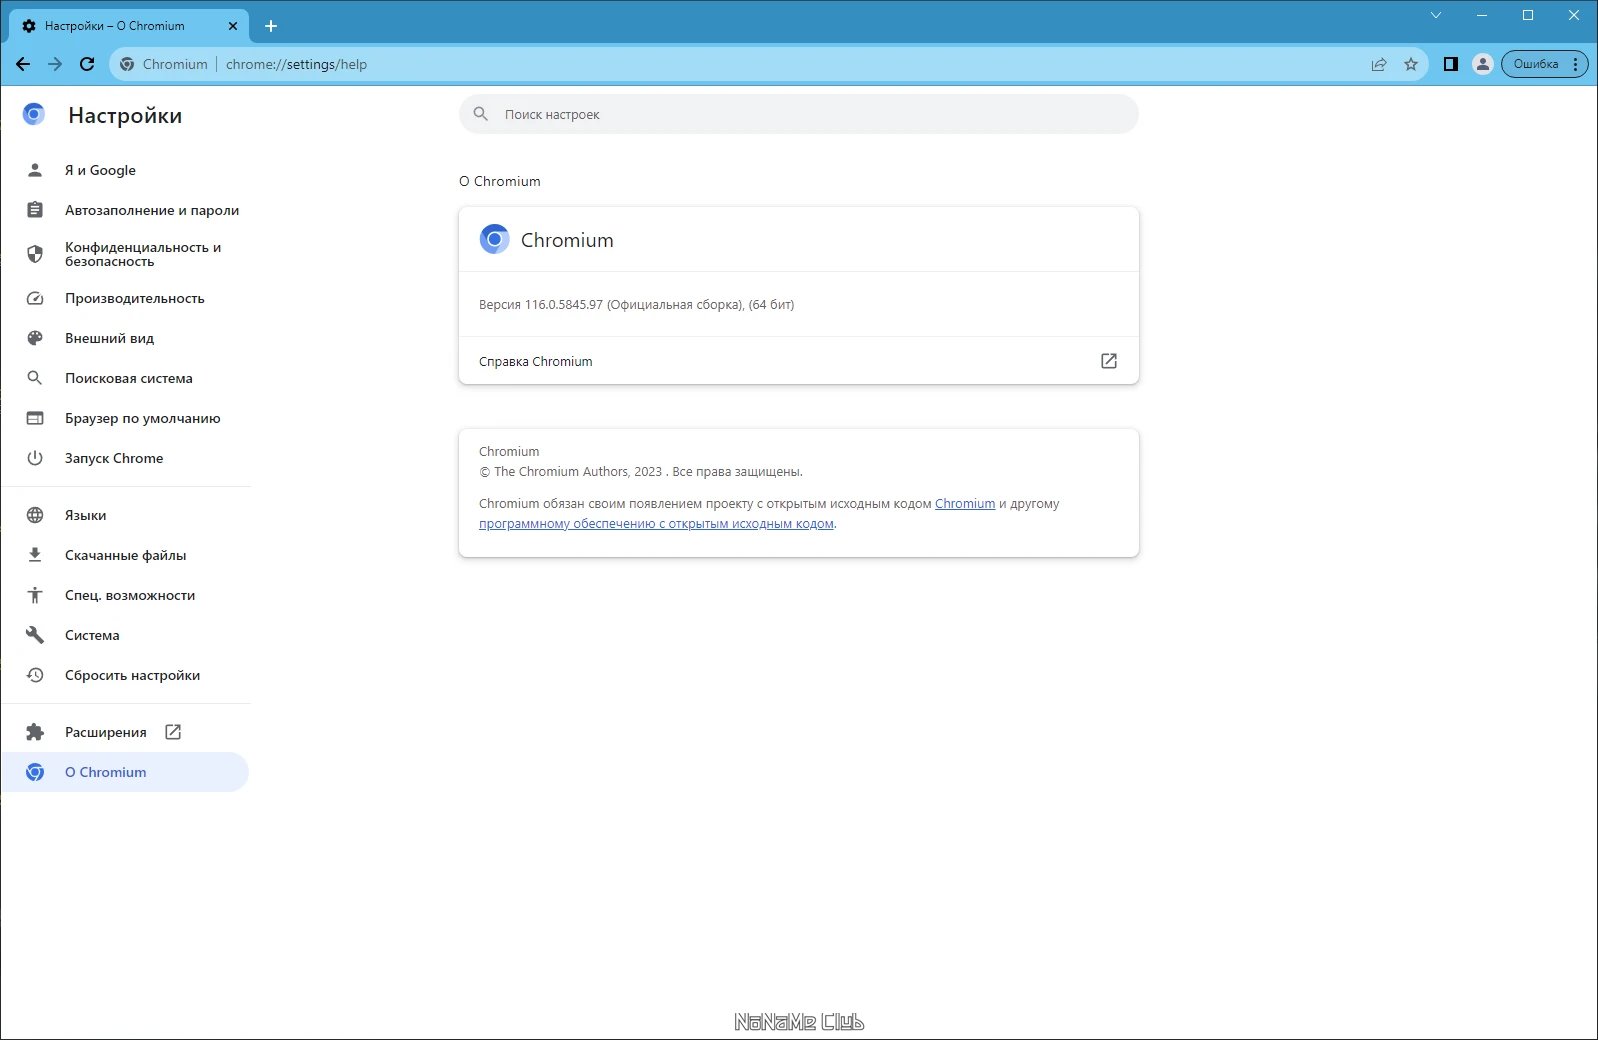Reload the settings page

click(87, 64)
